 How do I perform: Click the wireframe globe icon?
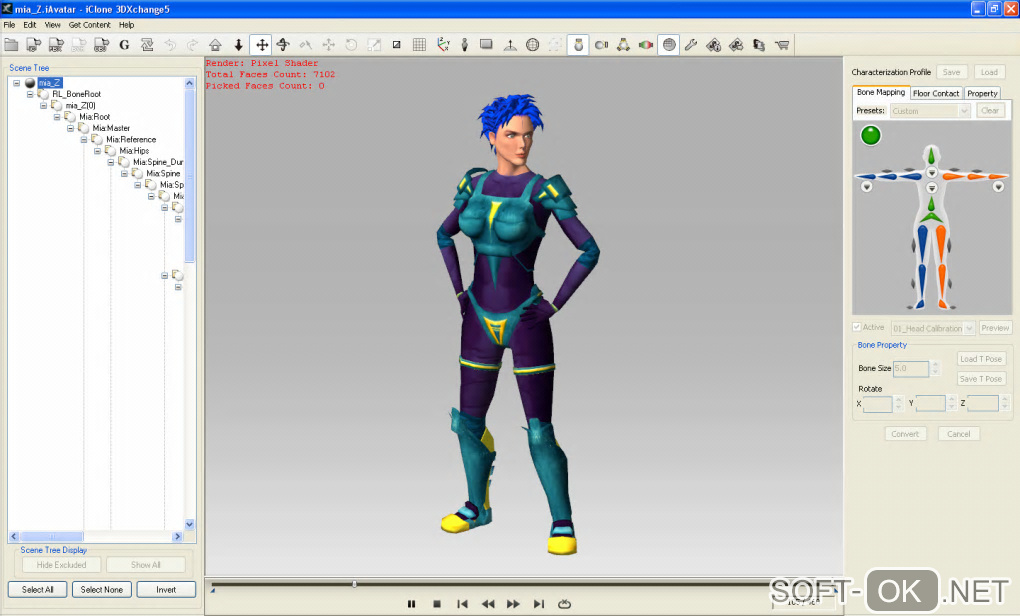point(532,45)
